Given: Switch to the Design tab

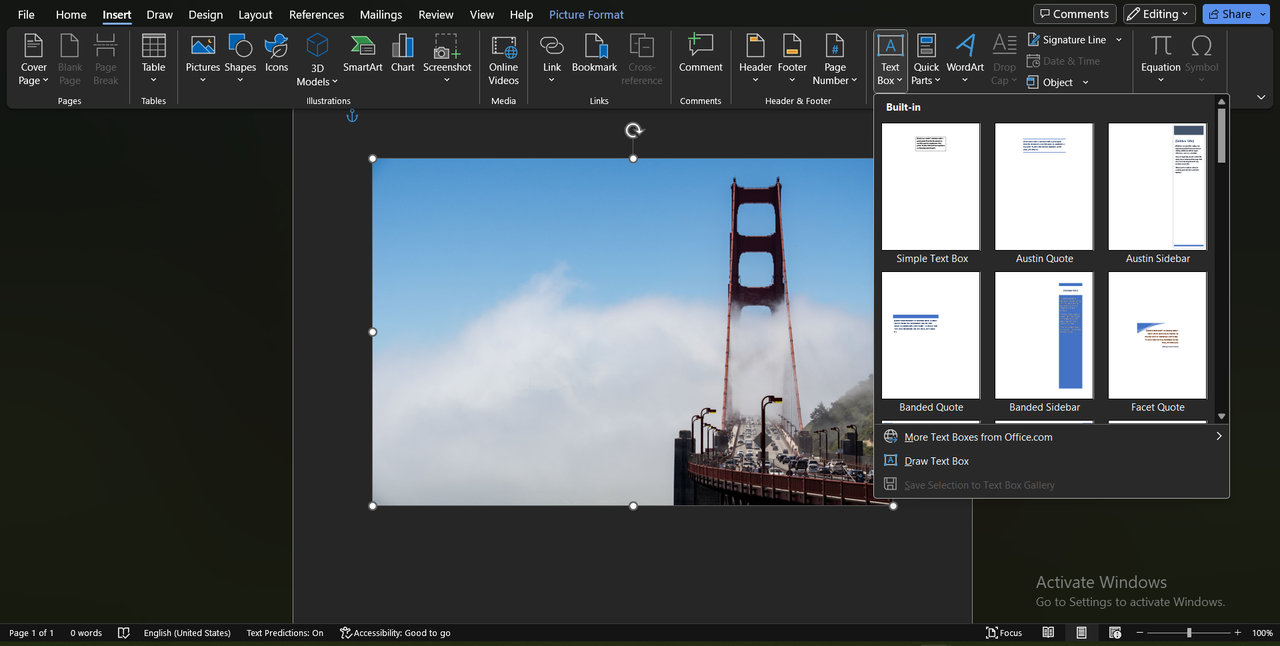Looking at the screenshot, I should 206,15.
